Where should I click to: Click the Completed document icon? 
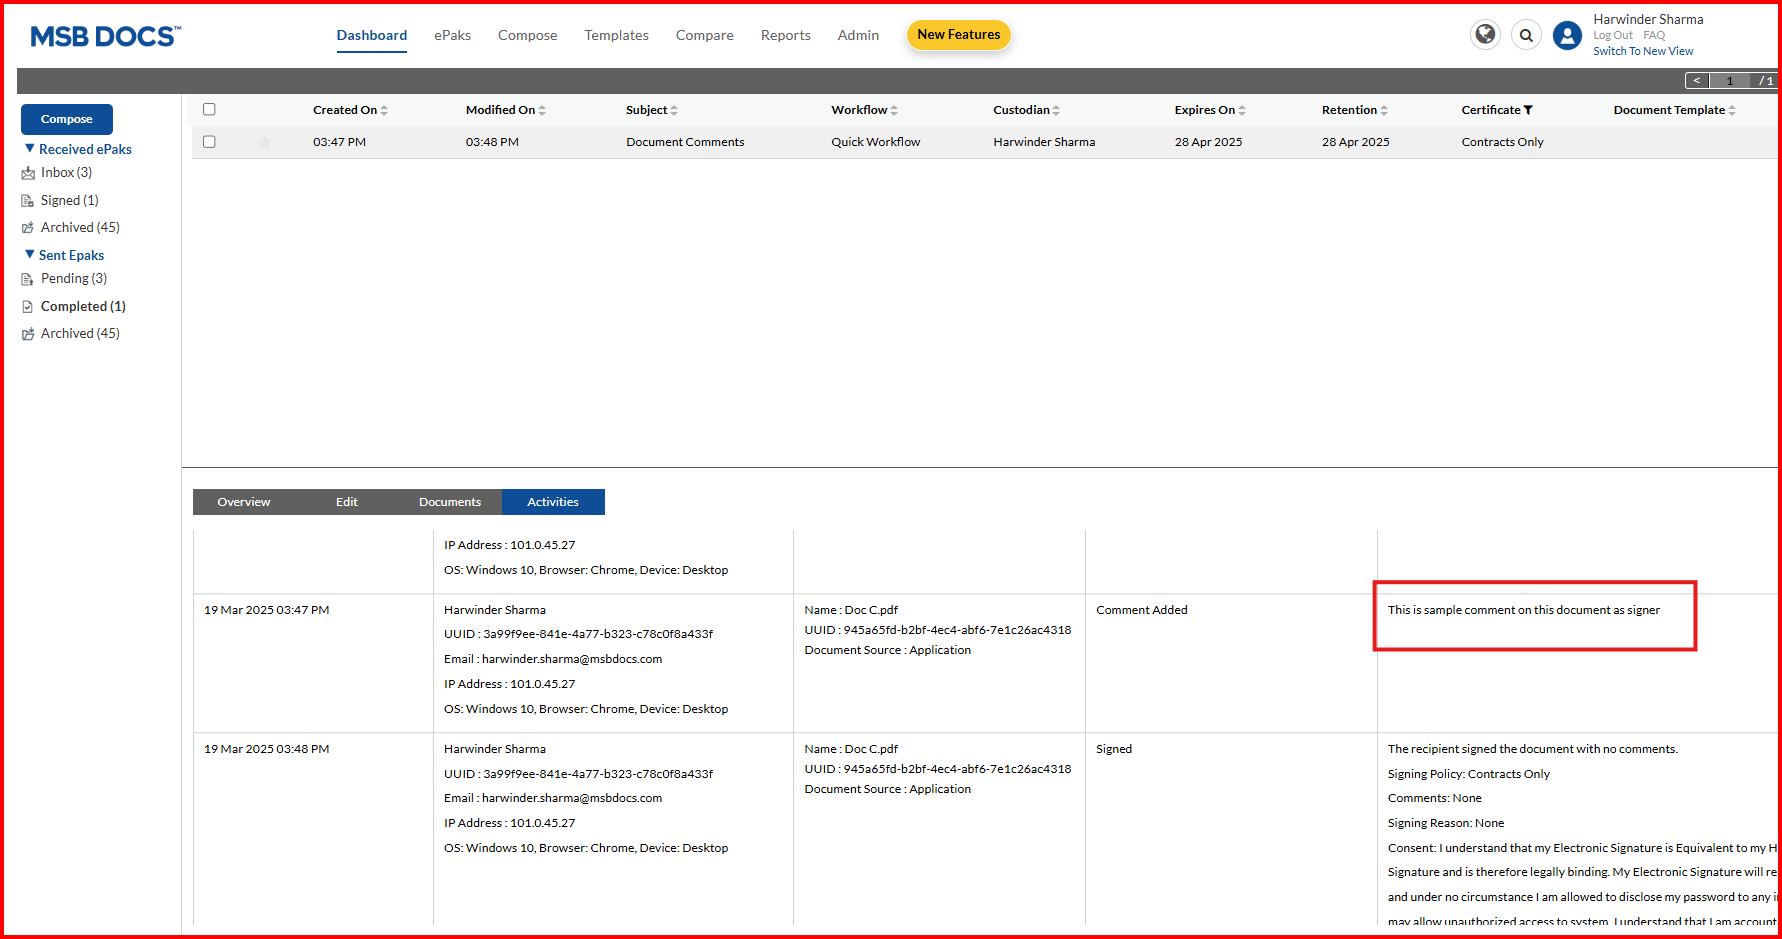28,307
